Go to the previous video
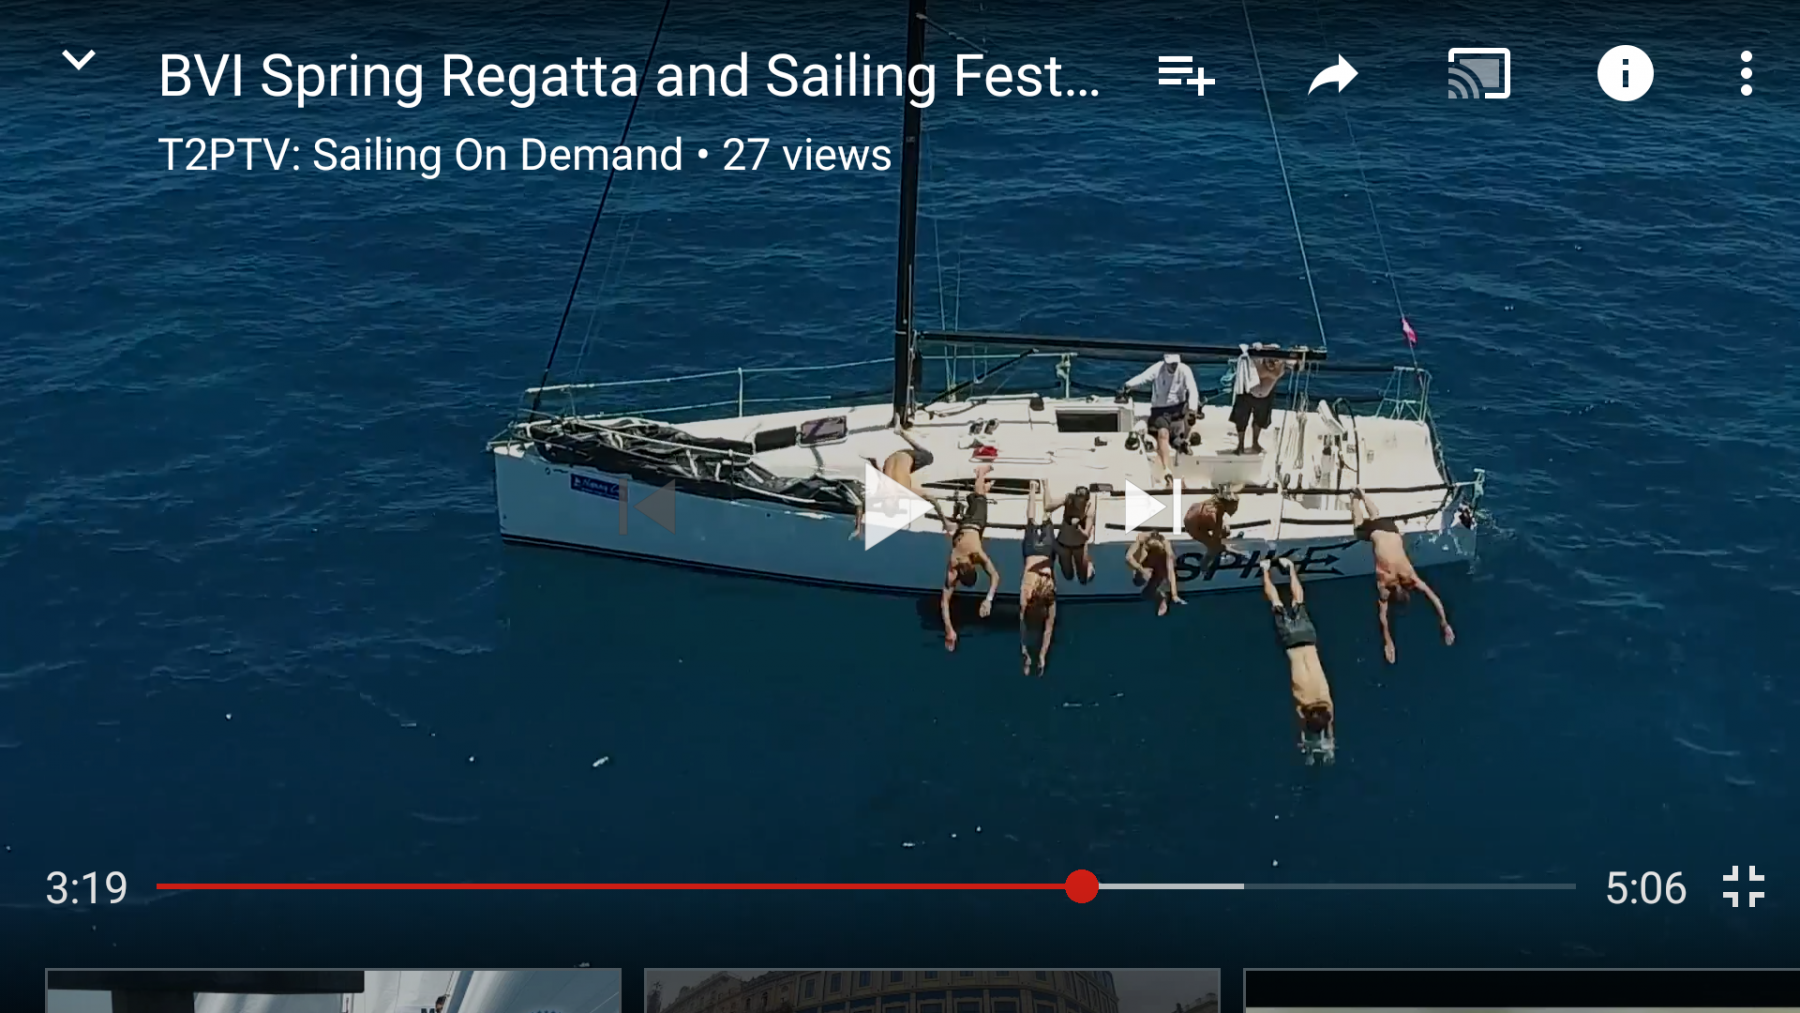 [x=648, y=507]
